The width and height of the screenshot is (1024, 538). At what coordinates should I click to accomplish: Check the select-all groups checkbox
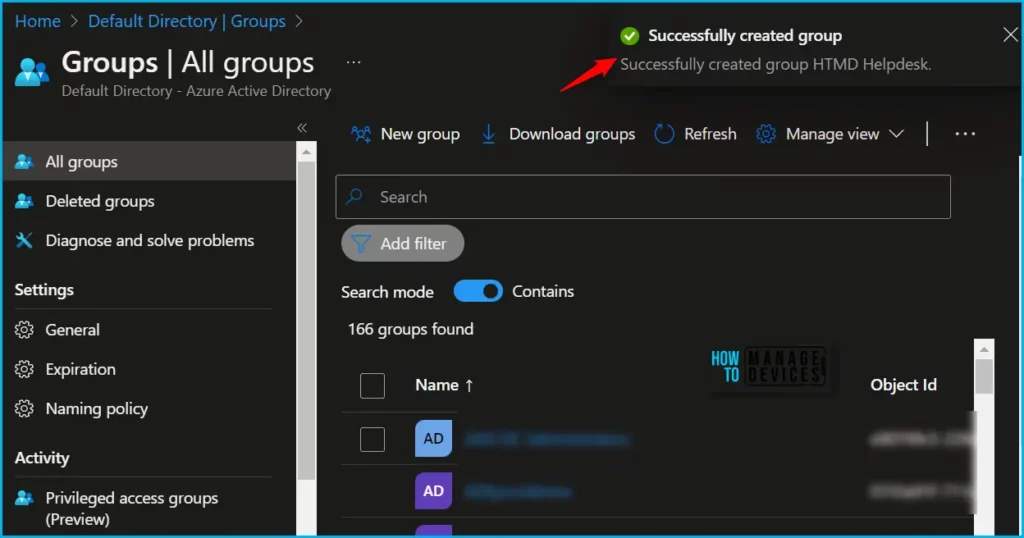pos(372,385)
